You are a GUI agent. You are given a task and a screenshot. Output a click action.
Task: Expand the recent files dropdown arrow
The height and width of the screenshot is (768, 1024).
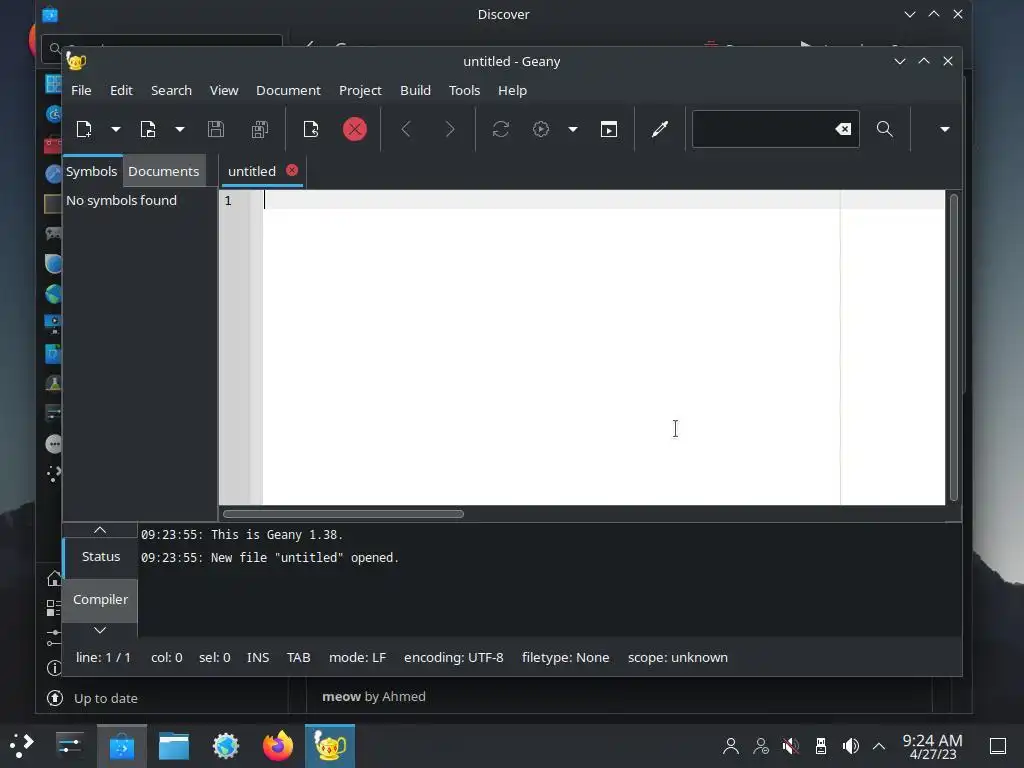click(x=180, y=129)
